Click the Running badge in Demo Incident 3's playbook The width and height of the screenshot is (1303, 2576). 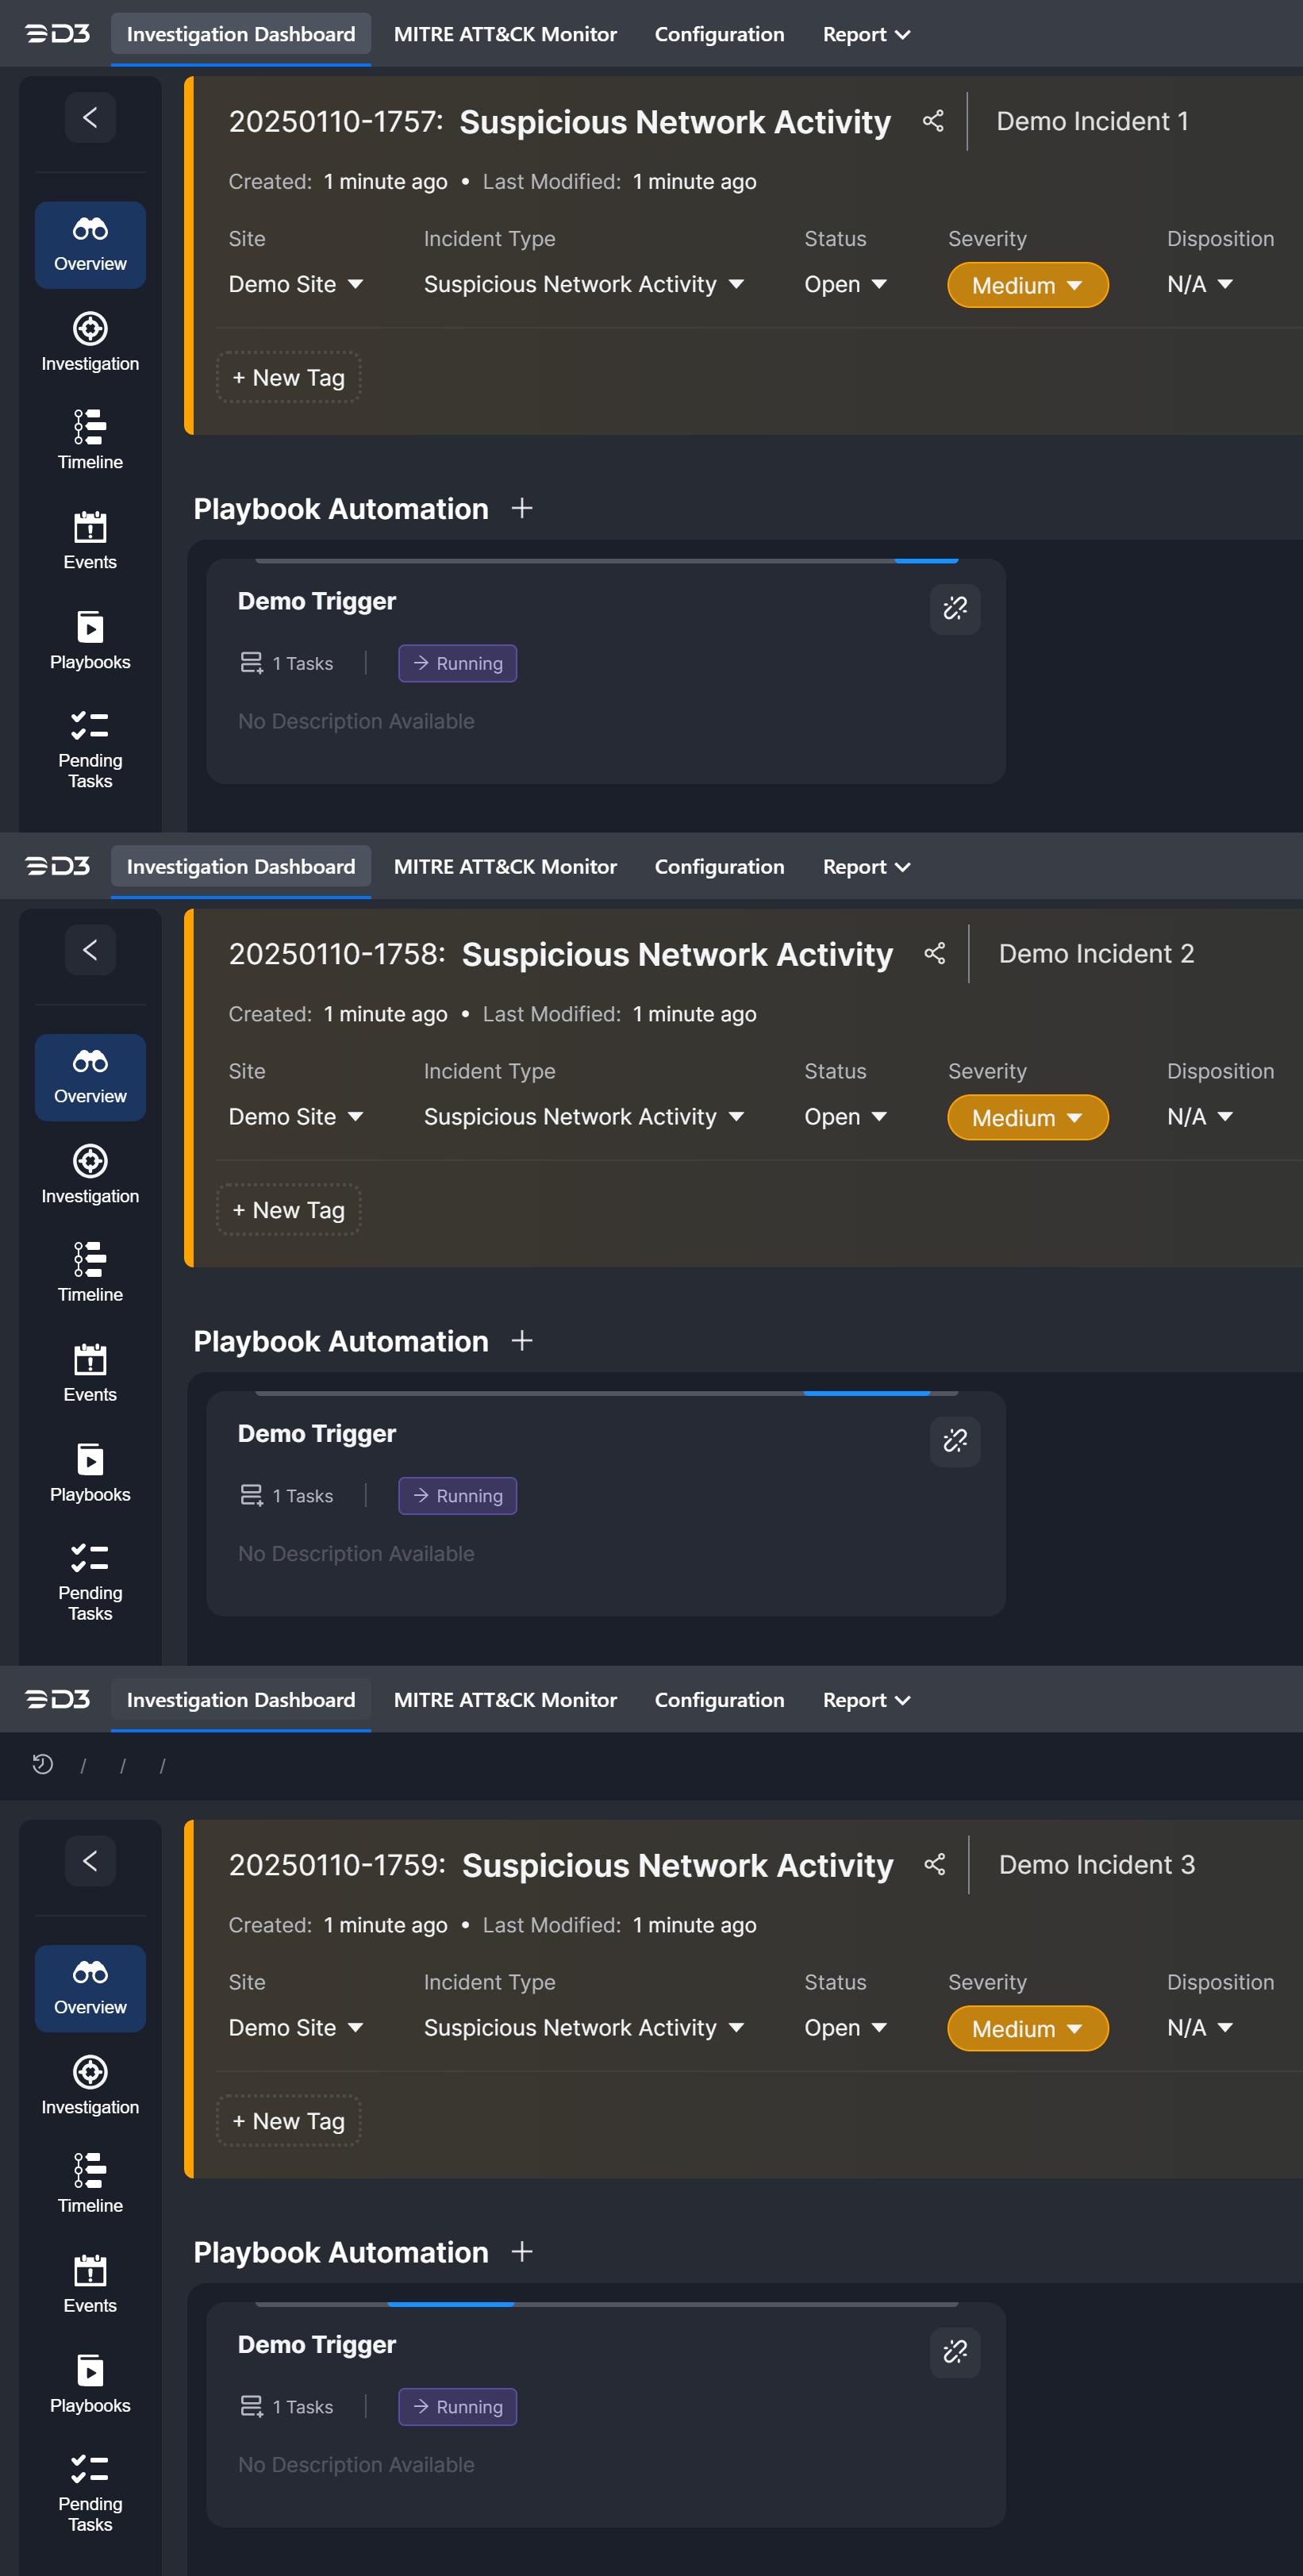[457, 2407]
